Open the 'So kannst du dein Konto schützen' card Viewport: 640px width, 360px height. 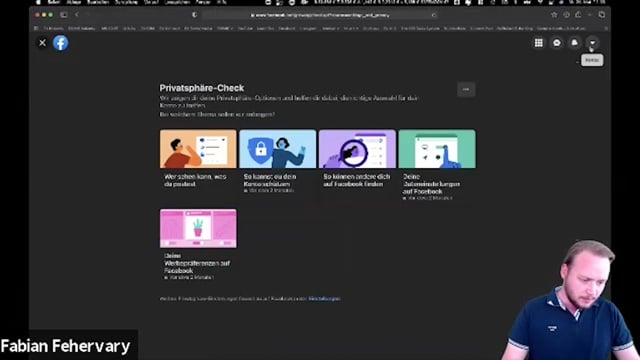click(278, 162)
